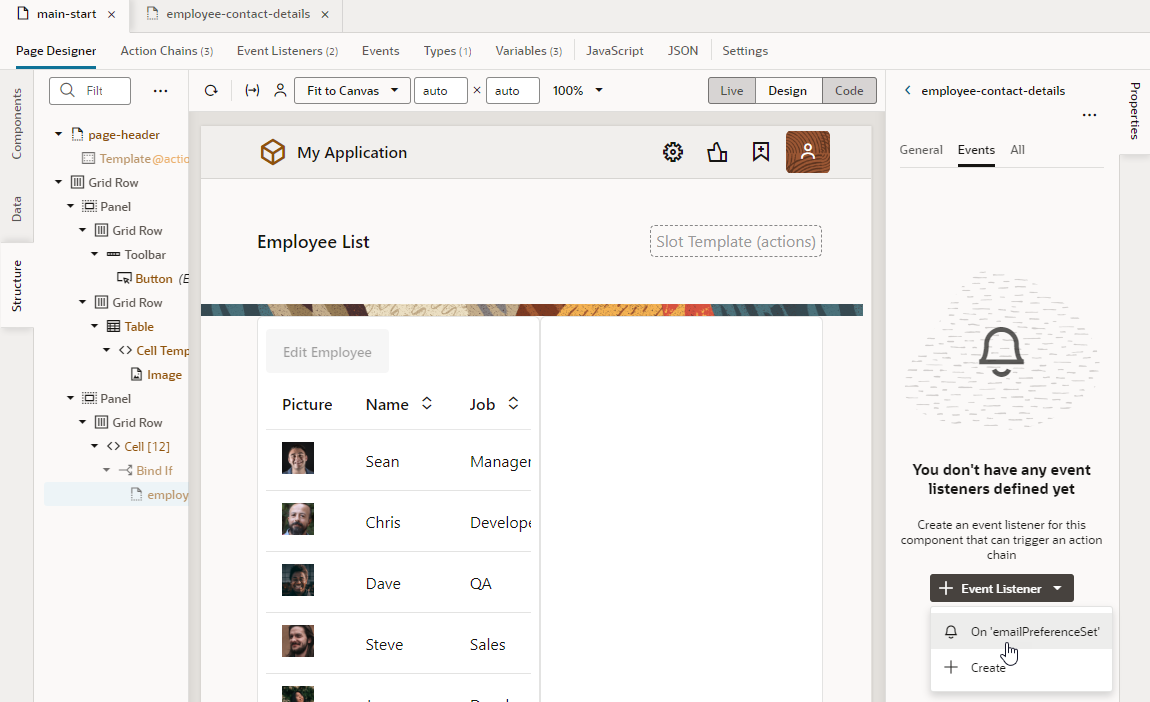This screenshot has width=1150, height=702.
Task: Click the structure filter search field
Action: pyautogui.click(x=89, y=91)
